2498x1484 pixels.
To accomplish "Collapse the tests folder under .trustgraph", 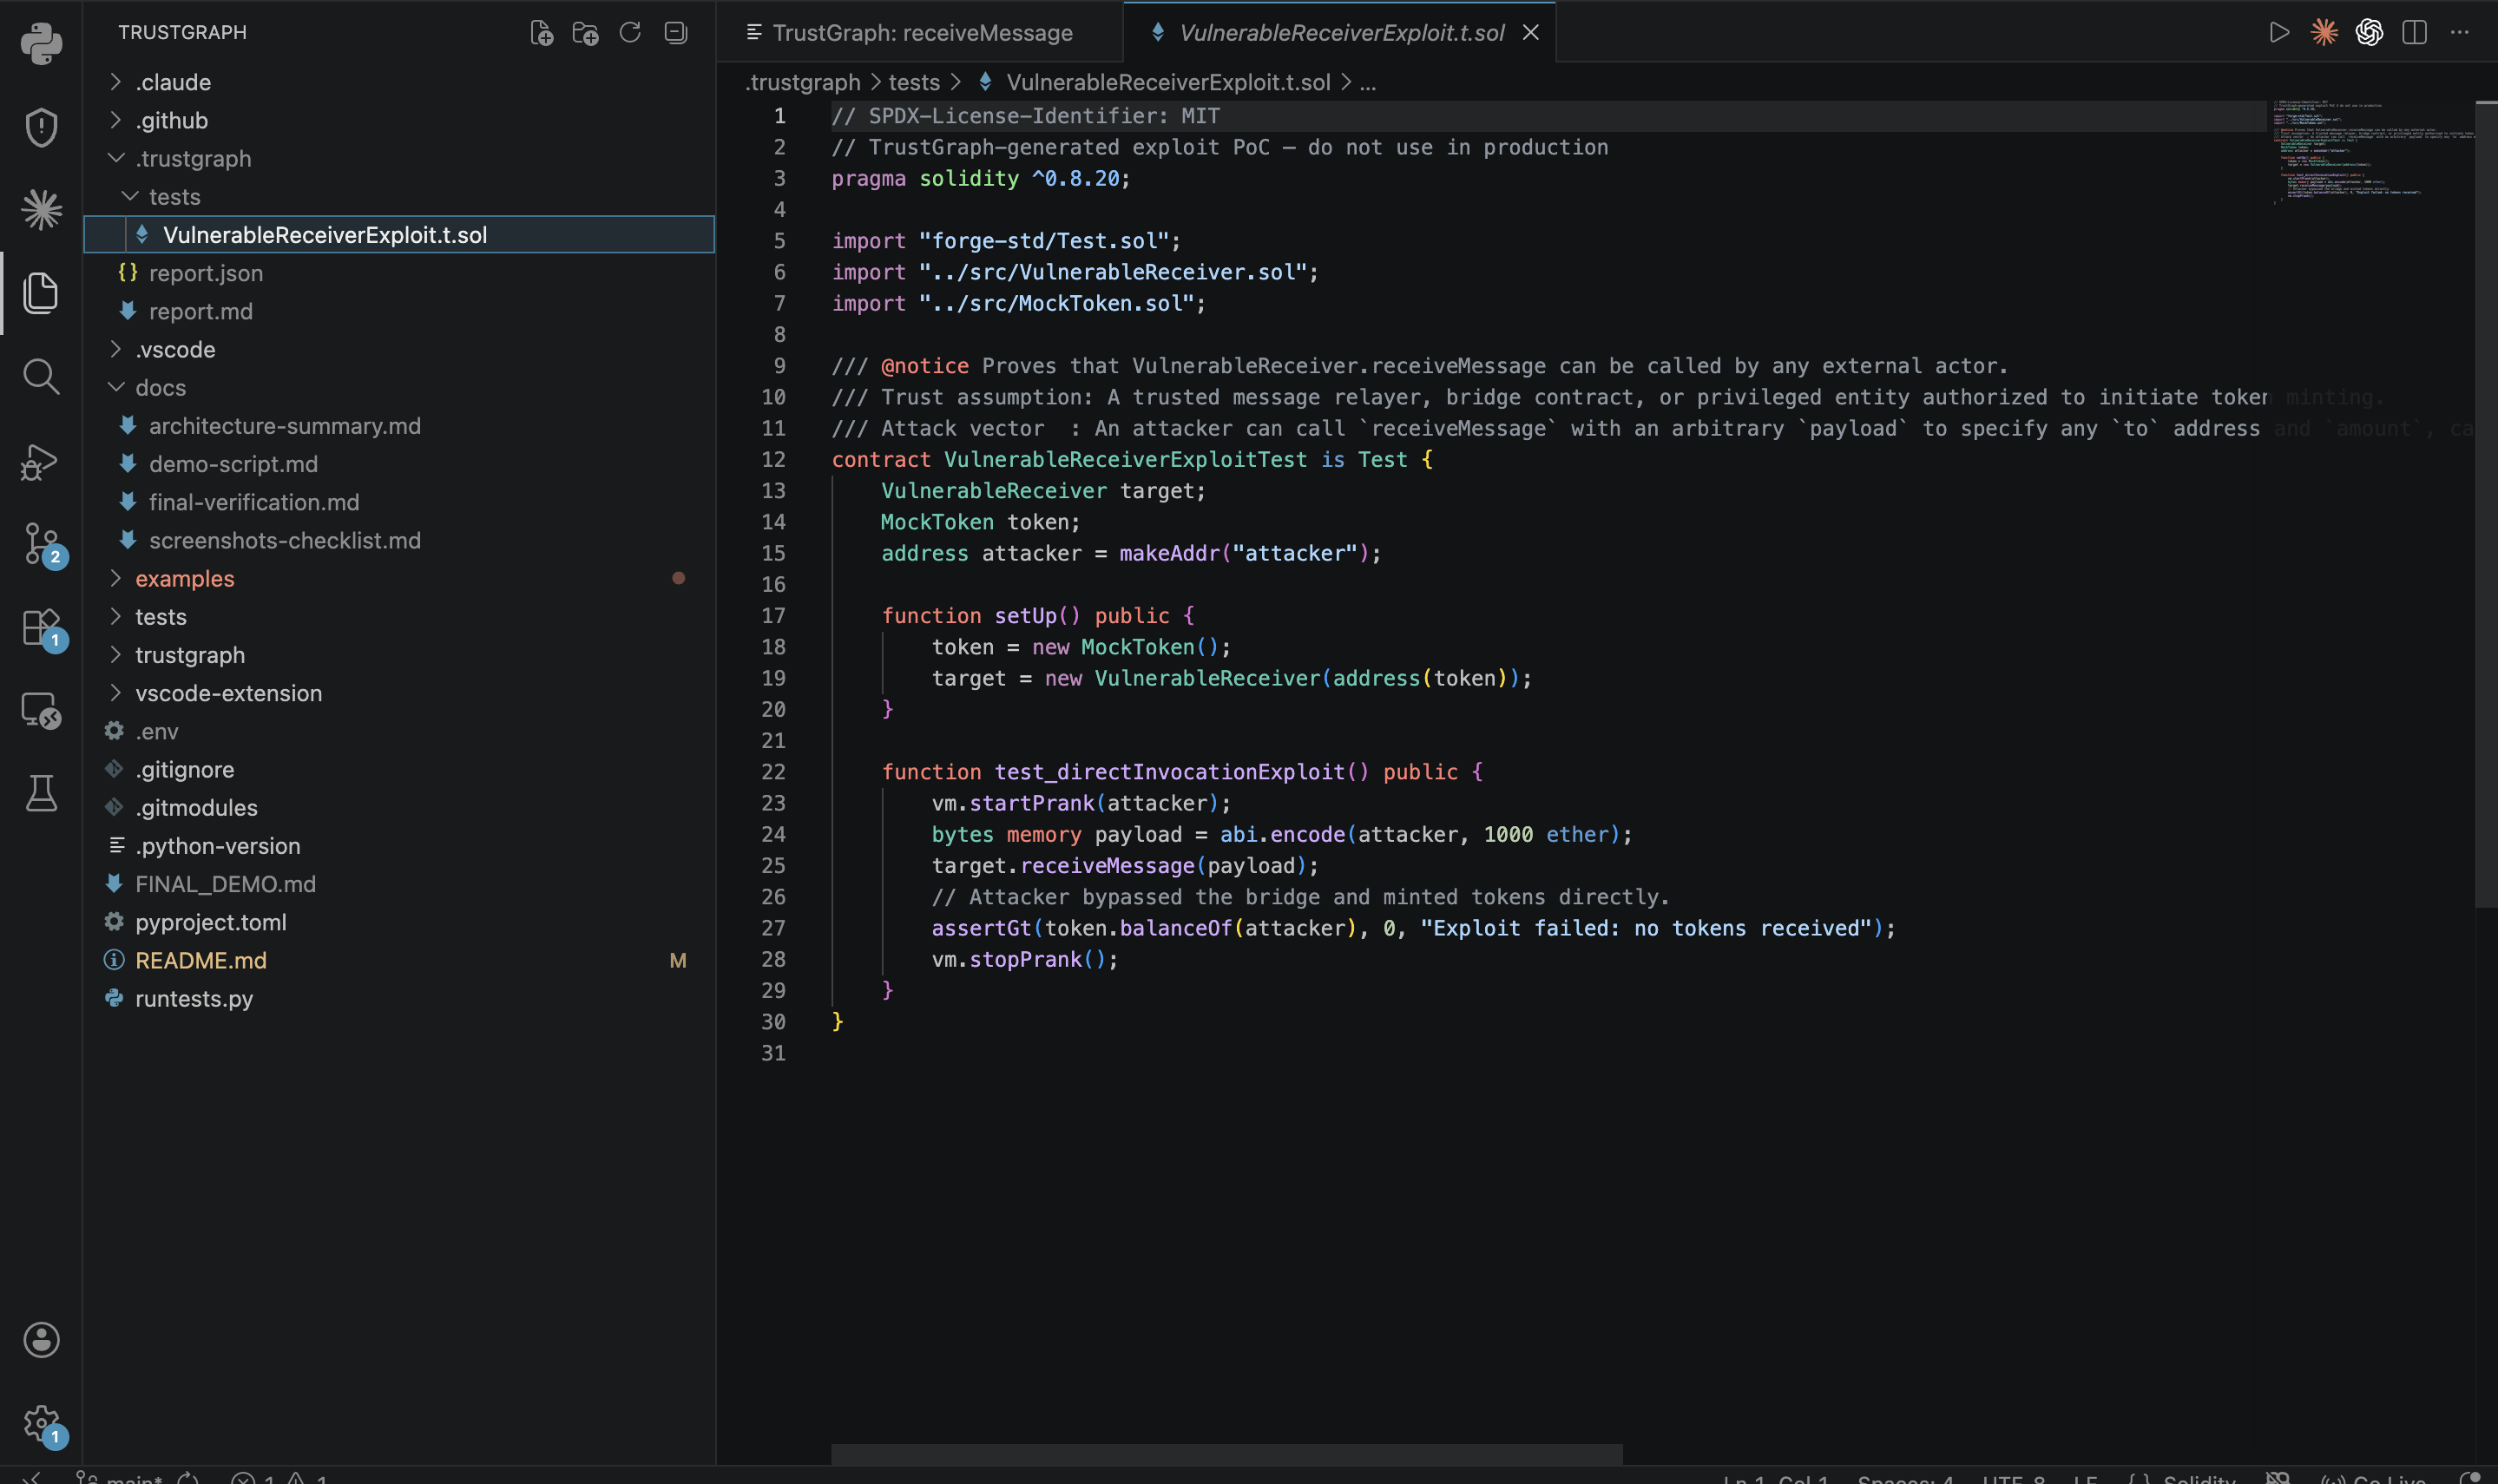I will point(399,196).
